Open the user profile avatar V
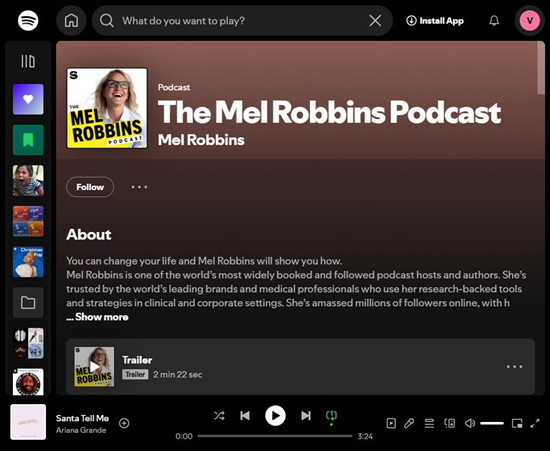This screenshot has height=451, width=550. (530, 21)
